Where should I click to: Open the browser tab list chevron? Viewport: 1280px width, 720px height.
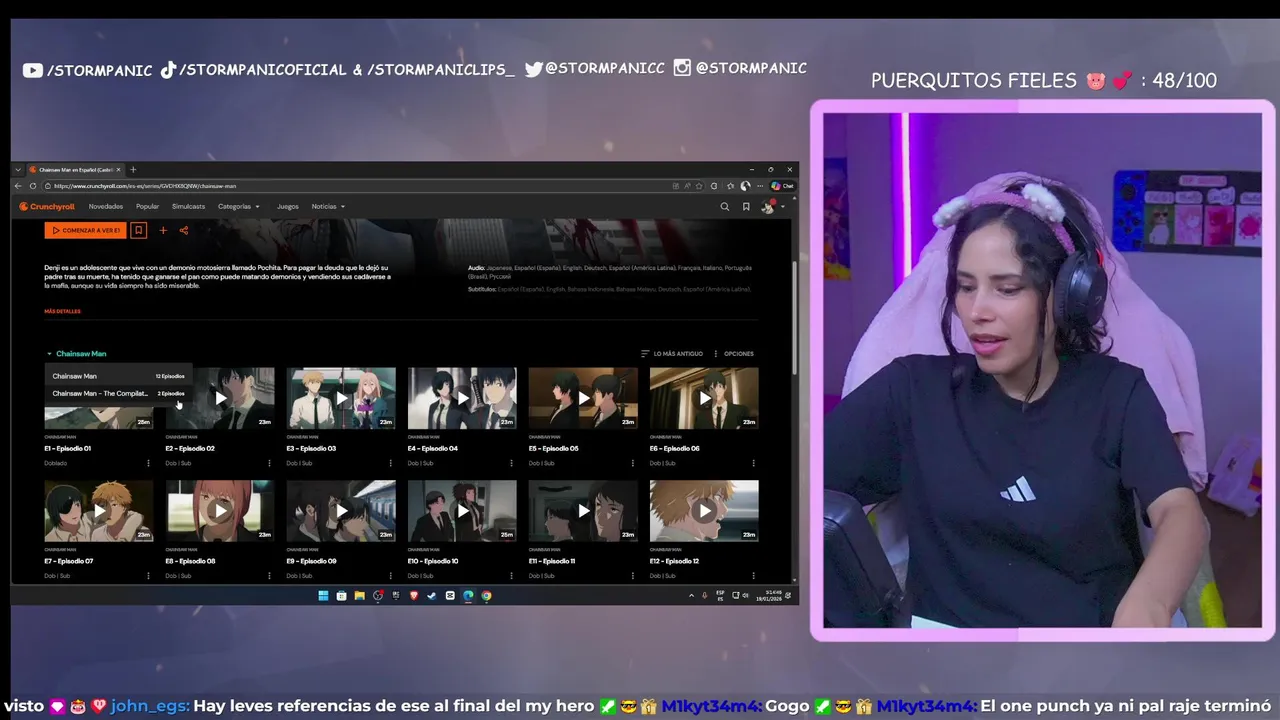pos(17,169)
